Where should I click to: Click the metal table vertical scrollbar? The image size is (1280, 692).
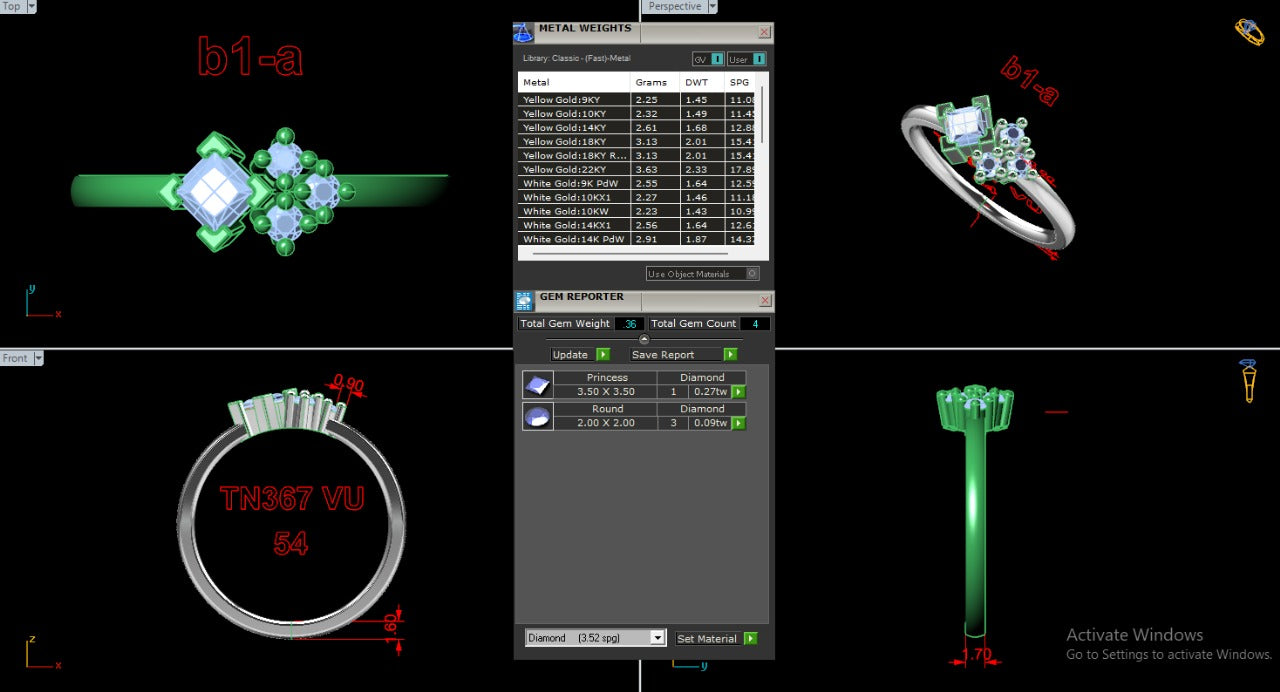pos(762,115)
